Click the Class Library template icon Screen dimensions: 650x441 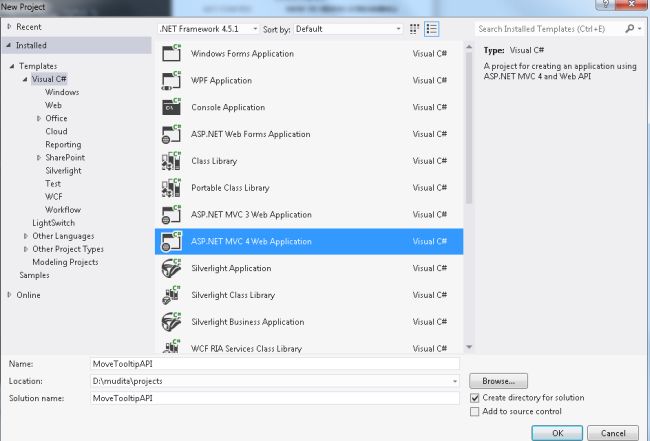click(171, 161)
